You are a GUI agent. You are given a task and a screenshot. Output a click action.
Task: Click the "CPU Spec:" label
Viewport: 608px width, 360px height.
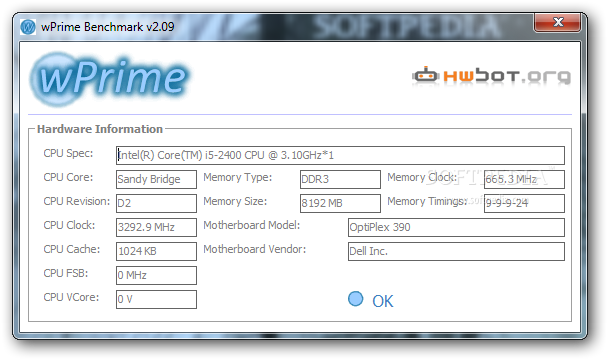[x=68, y=153]
